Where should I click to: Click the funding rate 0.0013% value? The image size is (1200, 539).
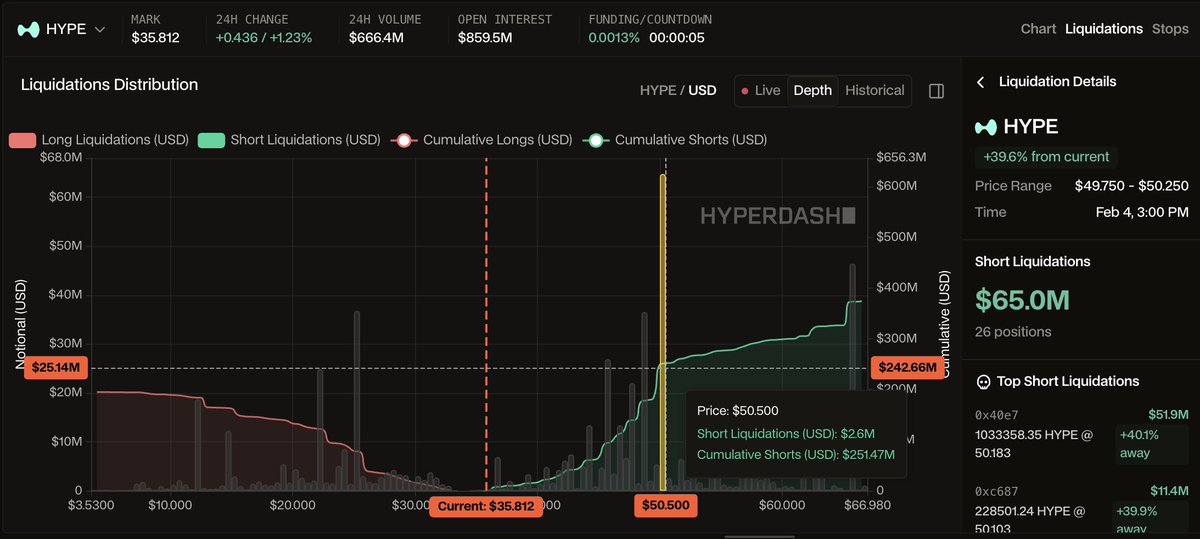click(614, 38)
